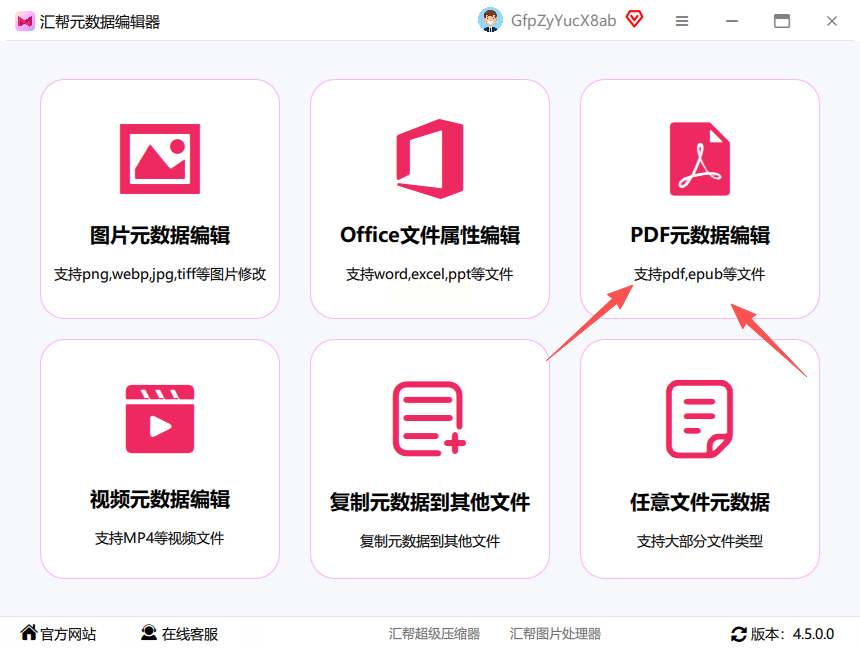Click the PDF元数据编辑 title
Image resolution: width=860 pixels, height=650 pixels.
700,235
